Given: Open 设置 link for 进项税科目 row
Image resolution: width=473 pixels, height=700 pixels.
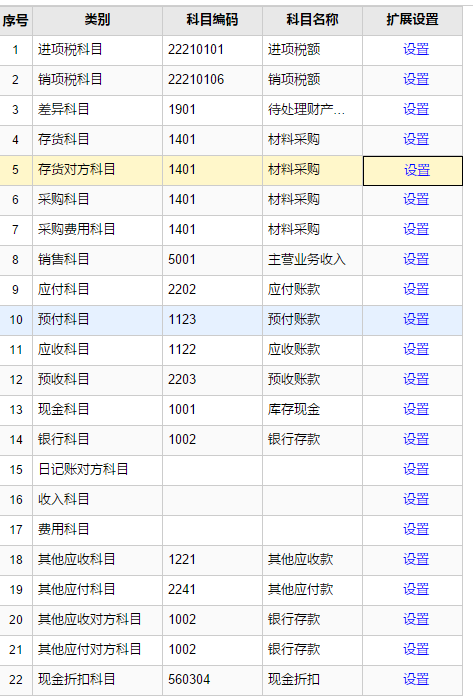Looking at the screenshot, I should point(416,50).
